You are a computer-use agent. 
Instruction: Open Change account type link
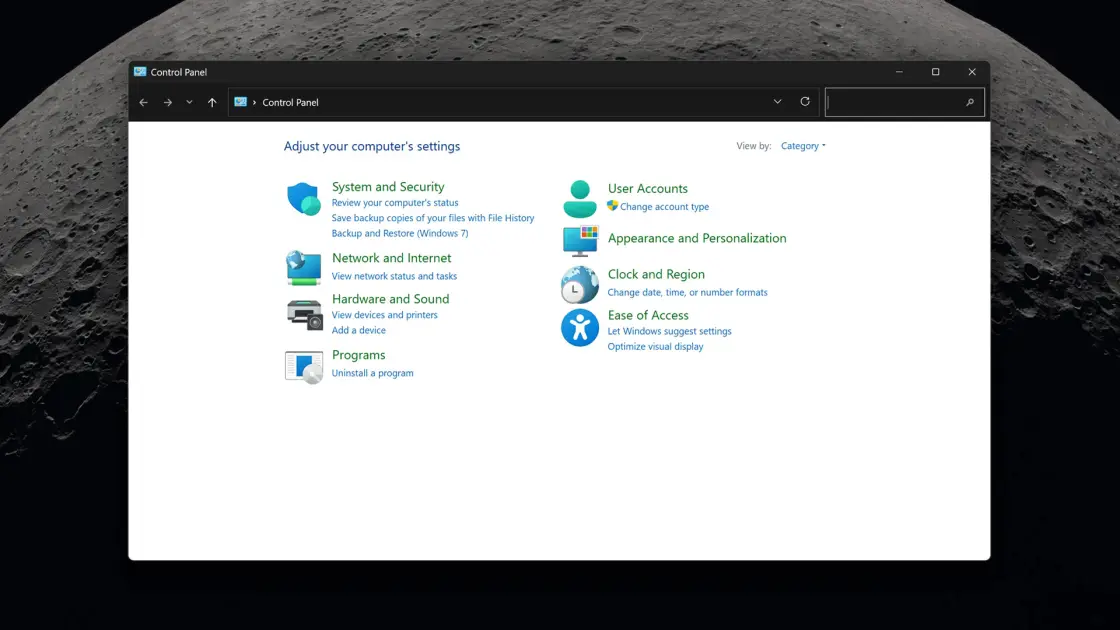(664, 207)
